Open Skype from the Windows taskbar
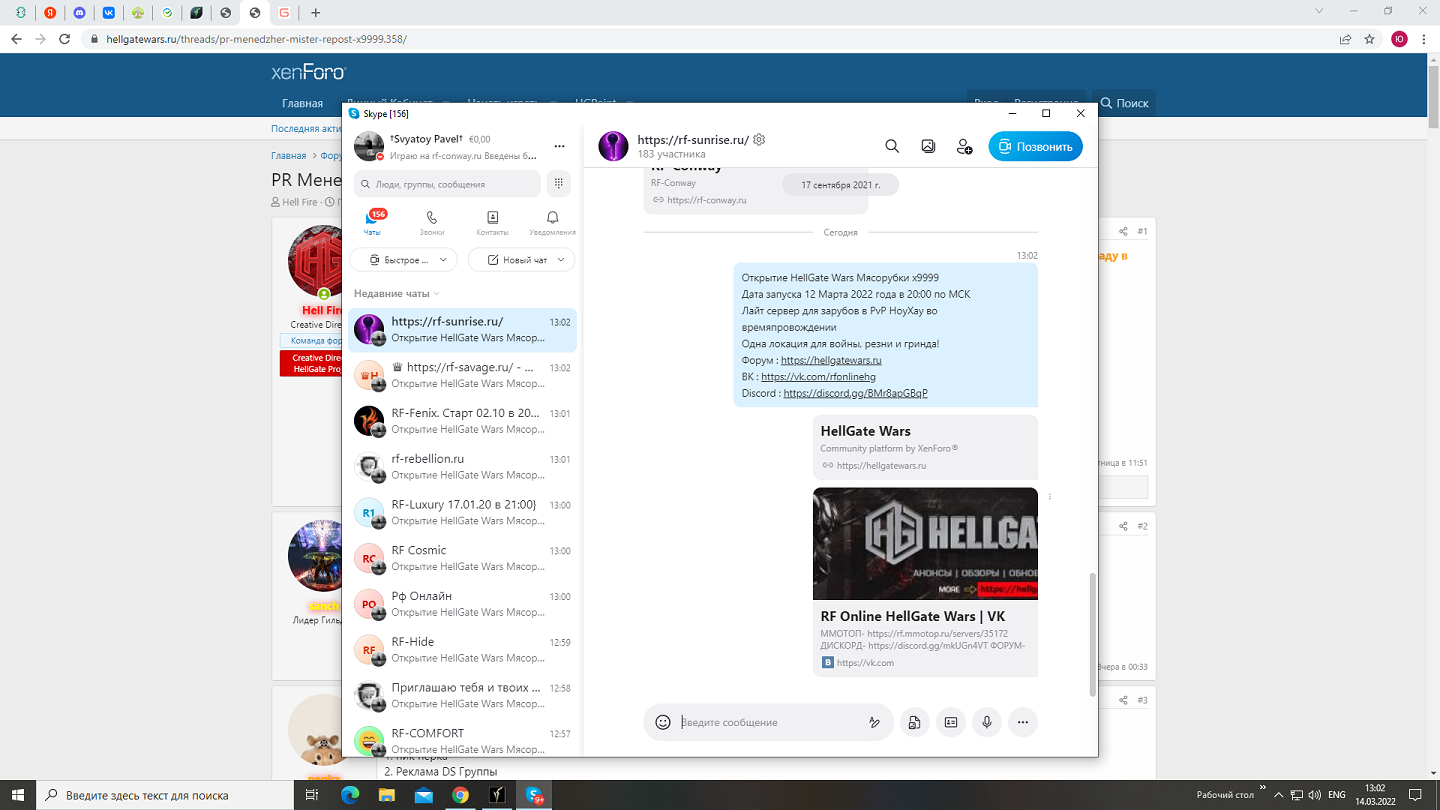 tap(534, 795)
